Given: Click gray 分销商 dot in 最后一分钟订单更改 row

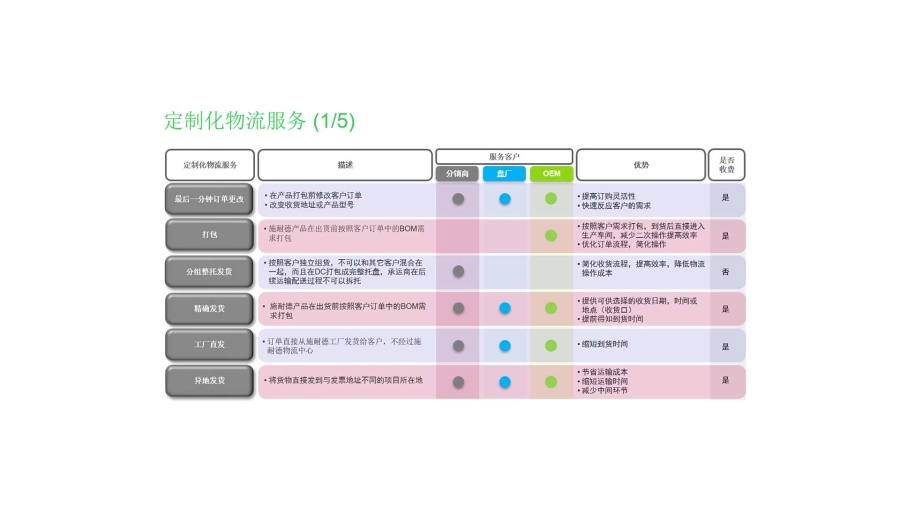Looking at the screenshot, I should click(x=458, y=198).
